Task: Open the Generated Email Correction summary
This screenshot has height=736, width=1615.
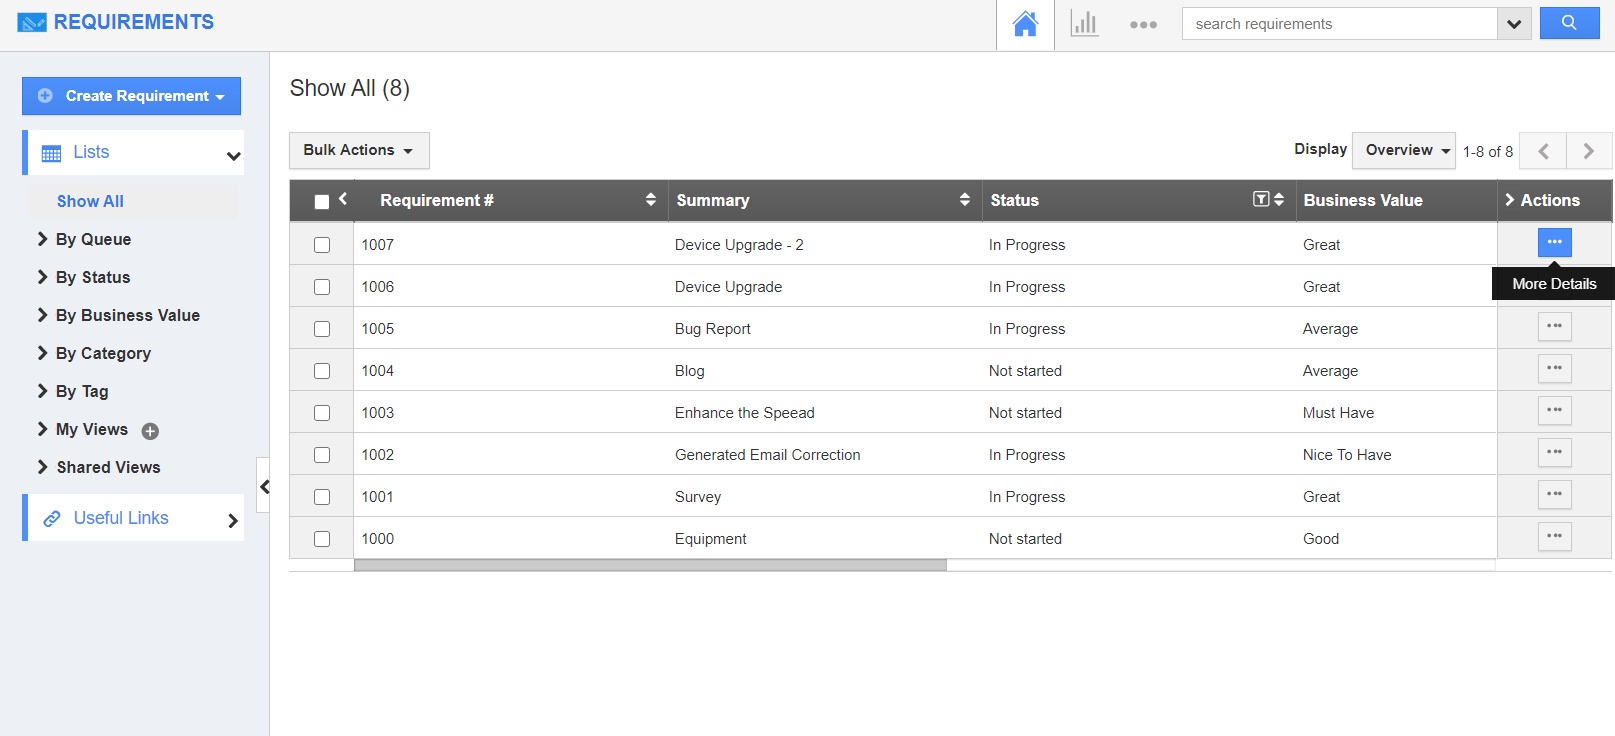Action: (768, 455)
